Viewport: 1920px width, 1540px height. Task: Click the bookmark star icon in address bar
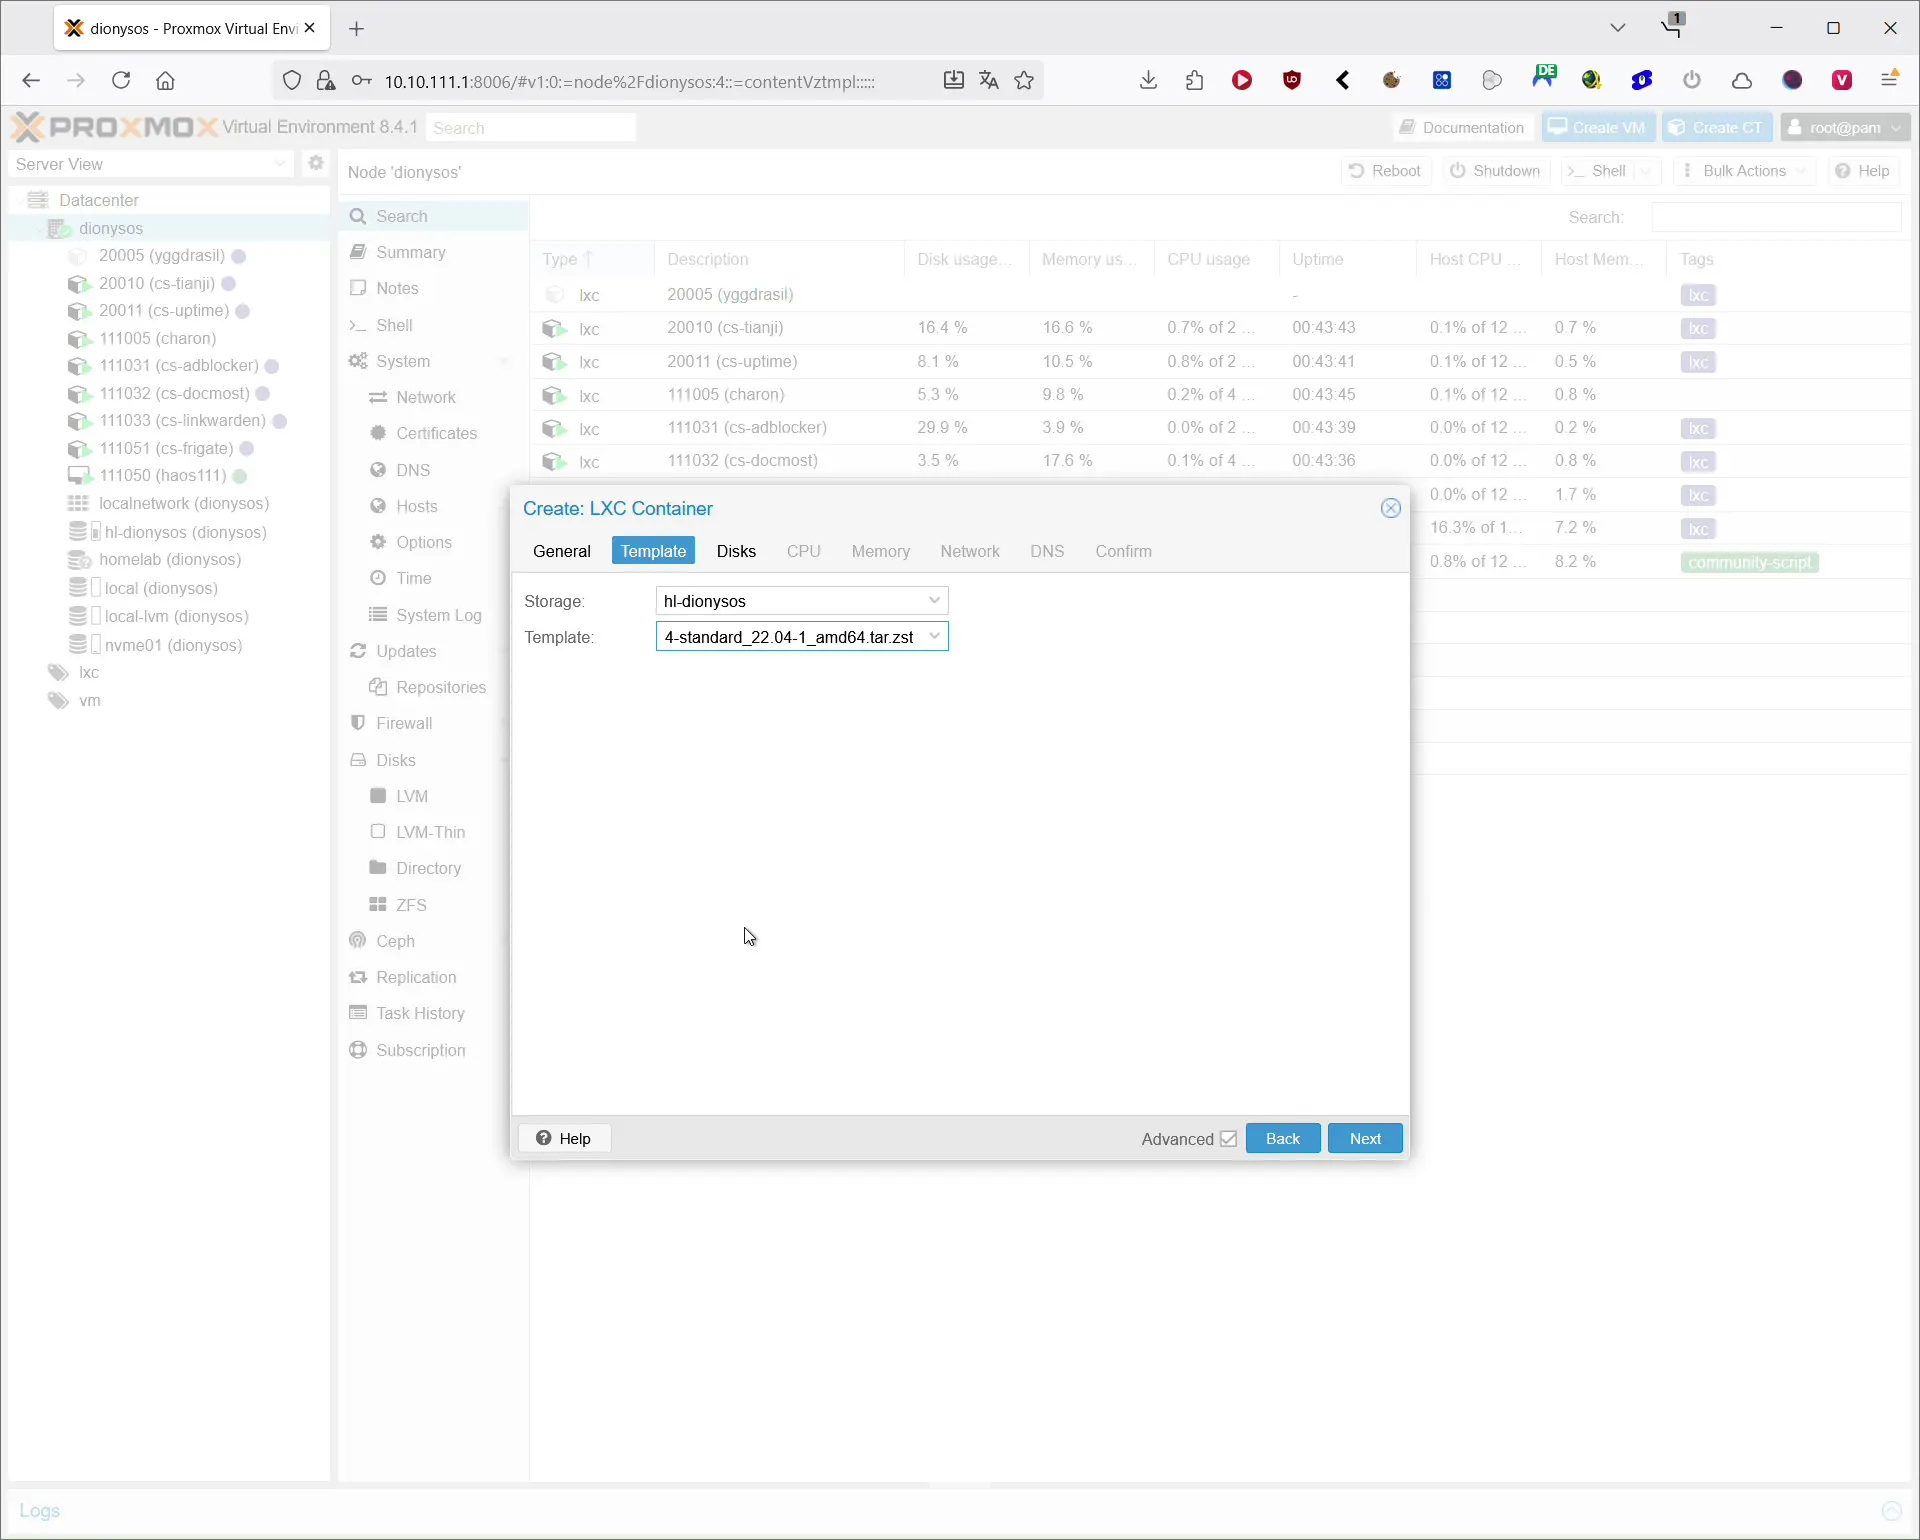pos(1024,81)
